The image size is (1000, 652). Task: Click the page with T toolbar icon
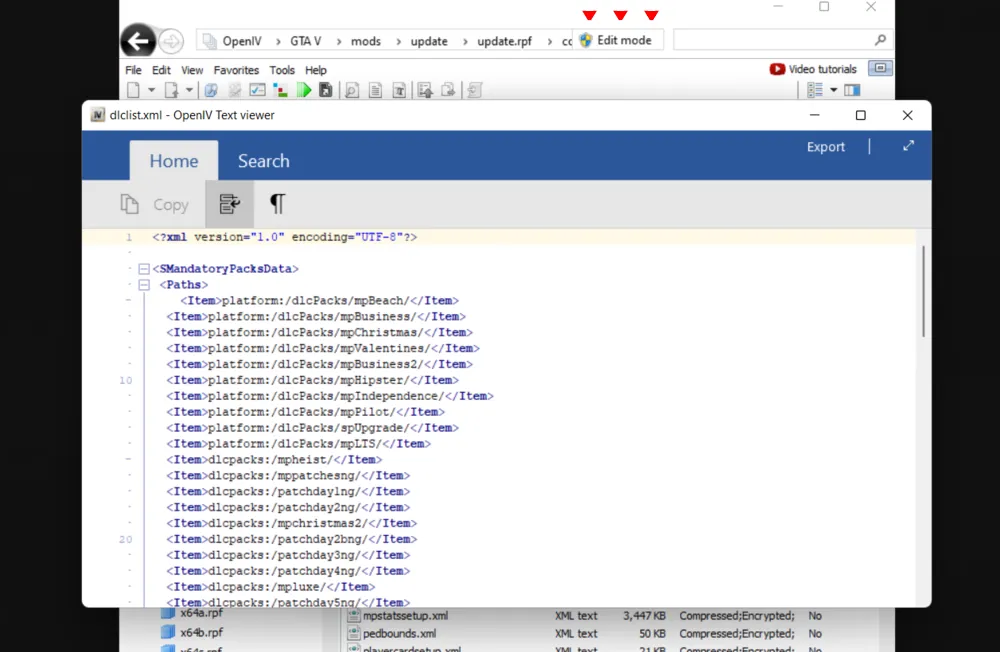399,90
